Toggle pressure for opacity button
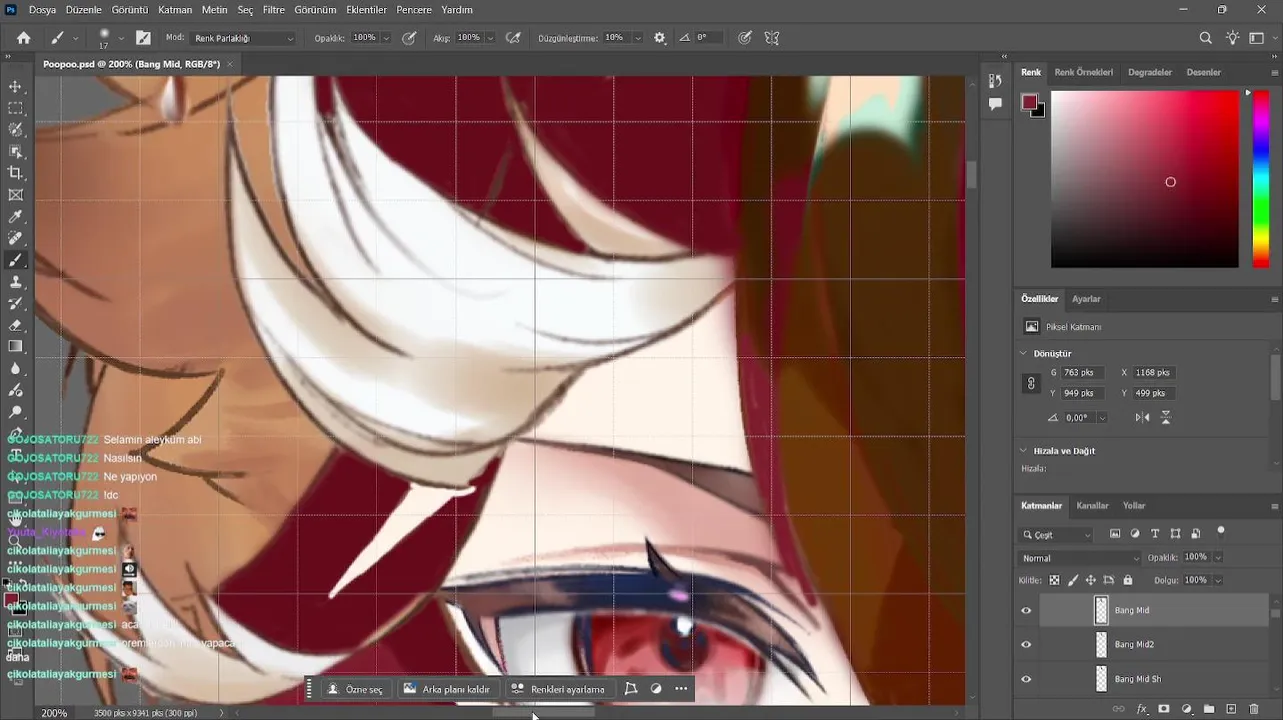Screen dimensions: 1283x720 click(409, 38)
